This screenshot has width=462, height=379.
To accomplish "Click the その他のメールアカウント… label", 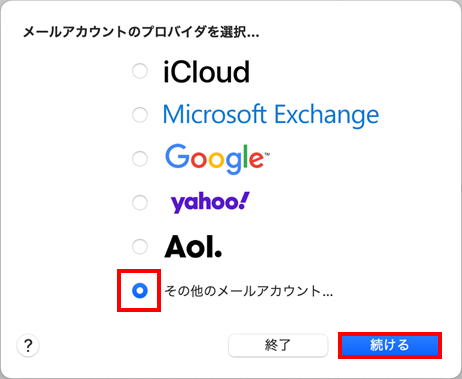I will 249,291.
